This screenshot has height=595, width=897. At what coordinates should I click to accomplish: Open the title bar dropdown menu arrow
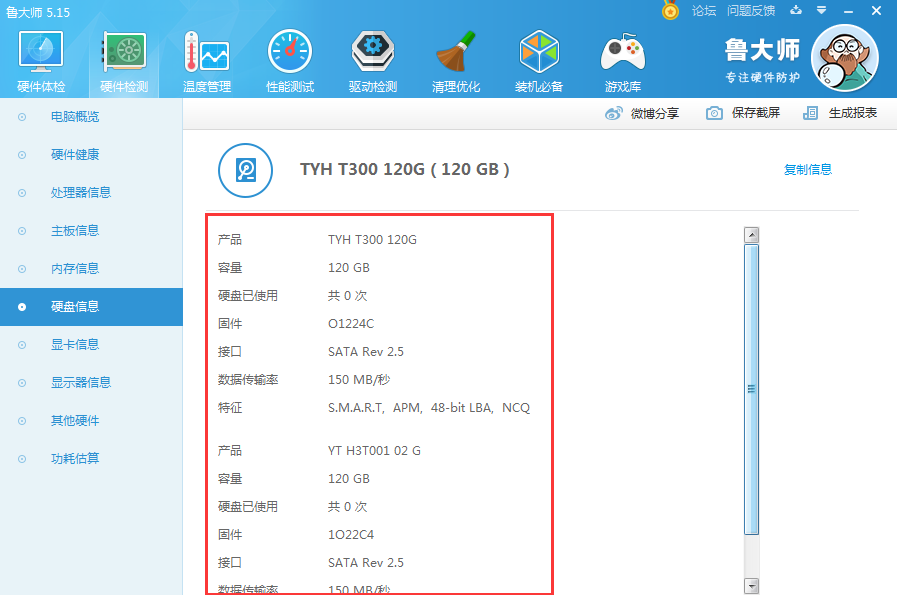tap(821, 10)
